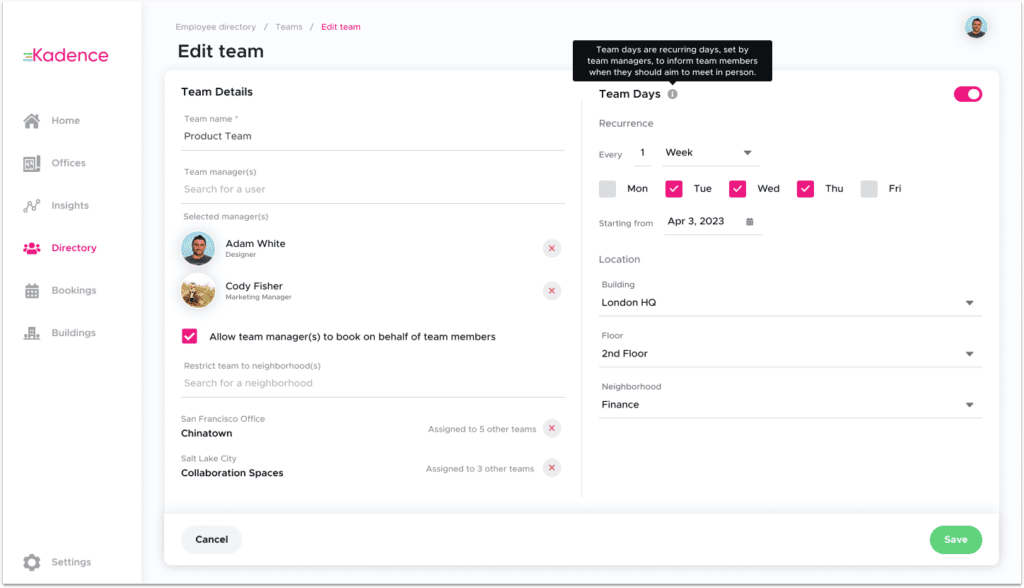
Task: Click the Settings gear icon
Action: click(x=31, y=562)
